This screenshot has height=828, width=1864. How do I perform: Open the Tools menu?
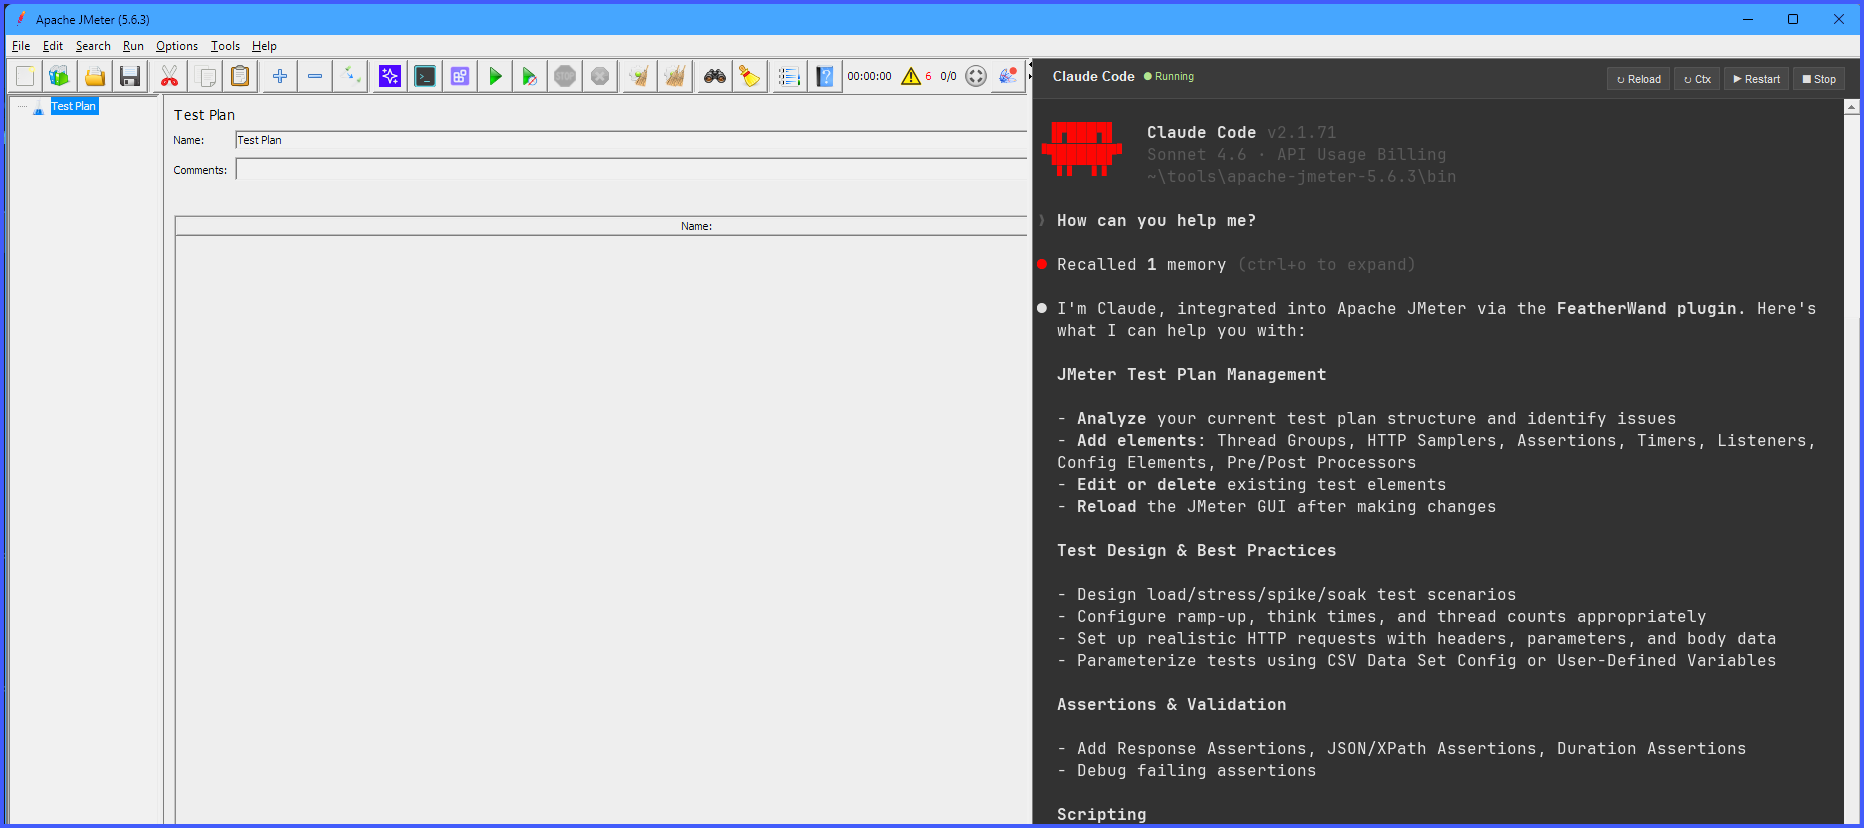coord(225,46)
